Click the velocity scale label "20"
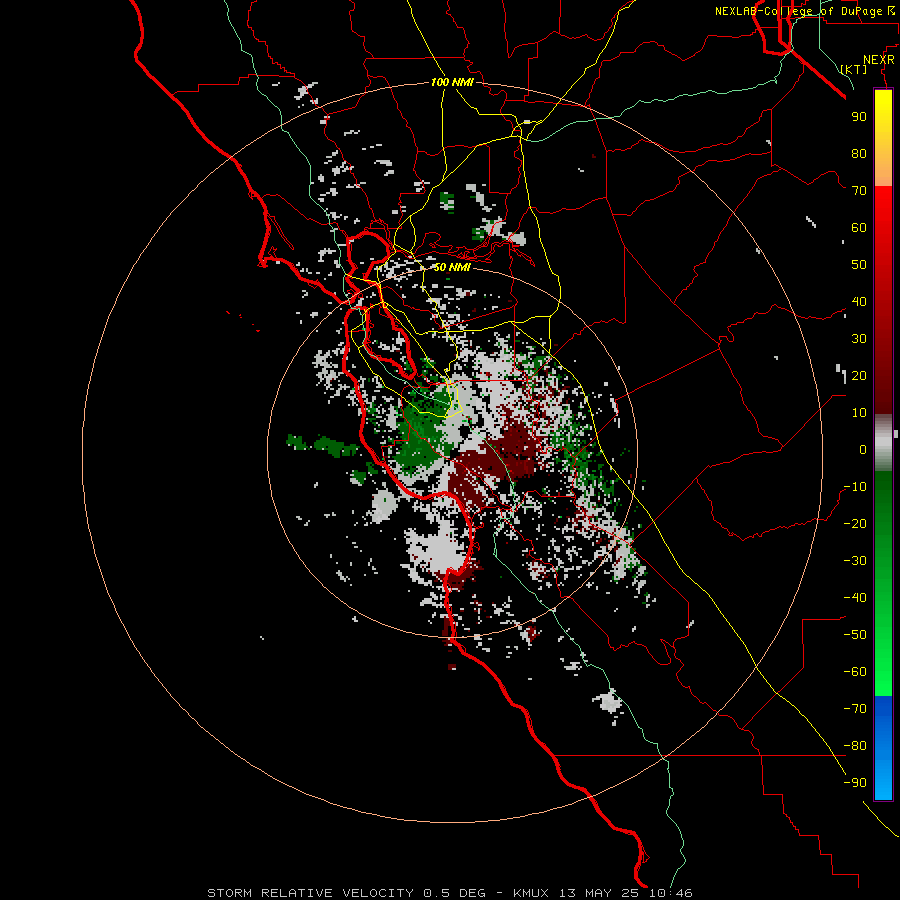Image resolution: width=900 pixels, height=900 pixels. click(x=859, y=376)
